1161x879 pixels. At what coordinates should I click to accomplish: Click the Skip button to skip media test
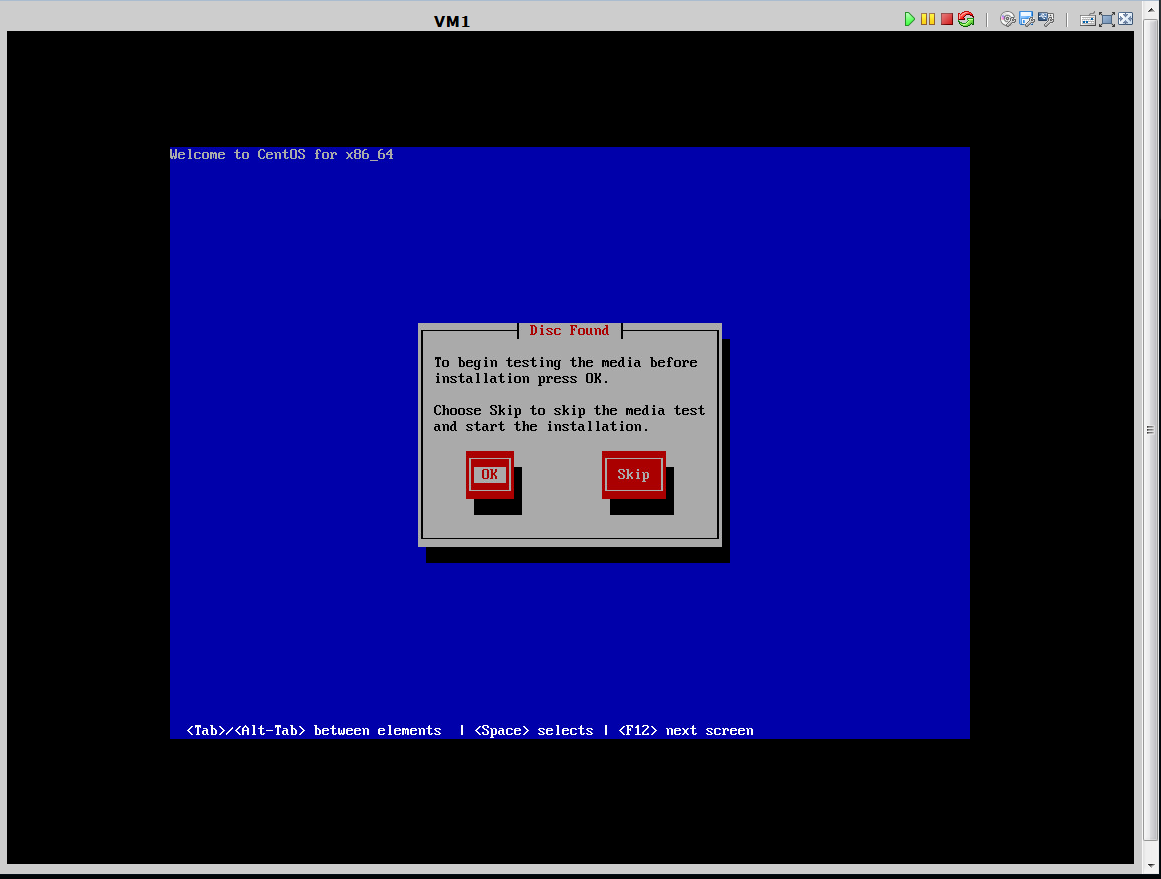[634, 475]
